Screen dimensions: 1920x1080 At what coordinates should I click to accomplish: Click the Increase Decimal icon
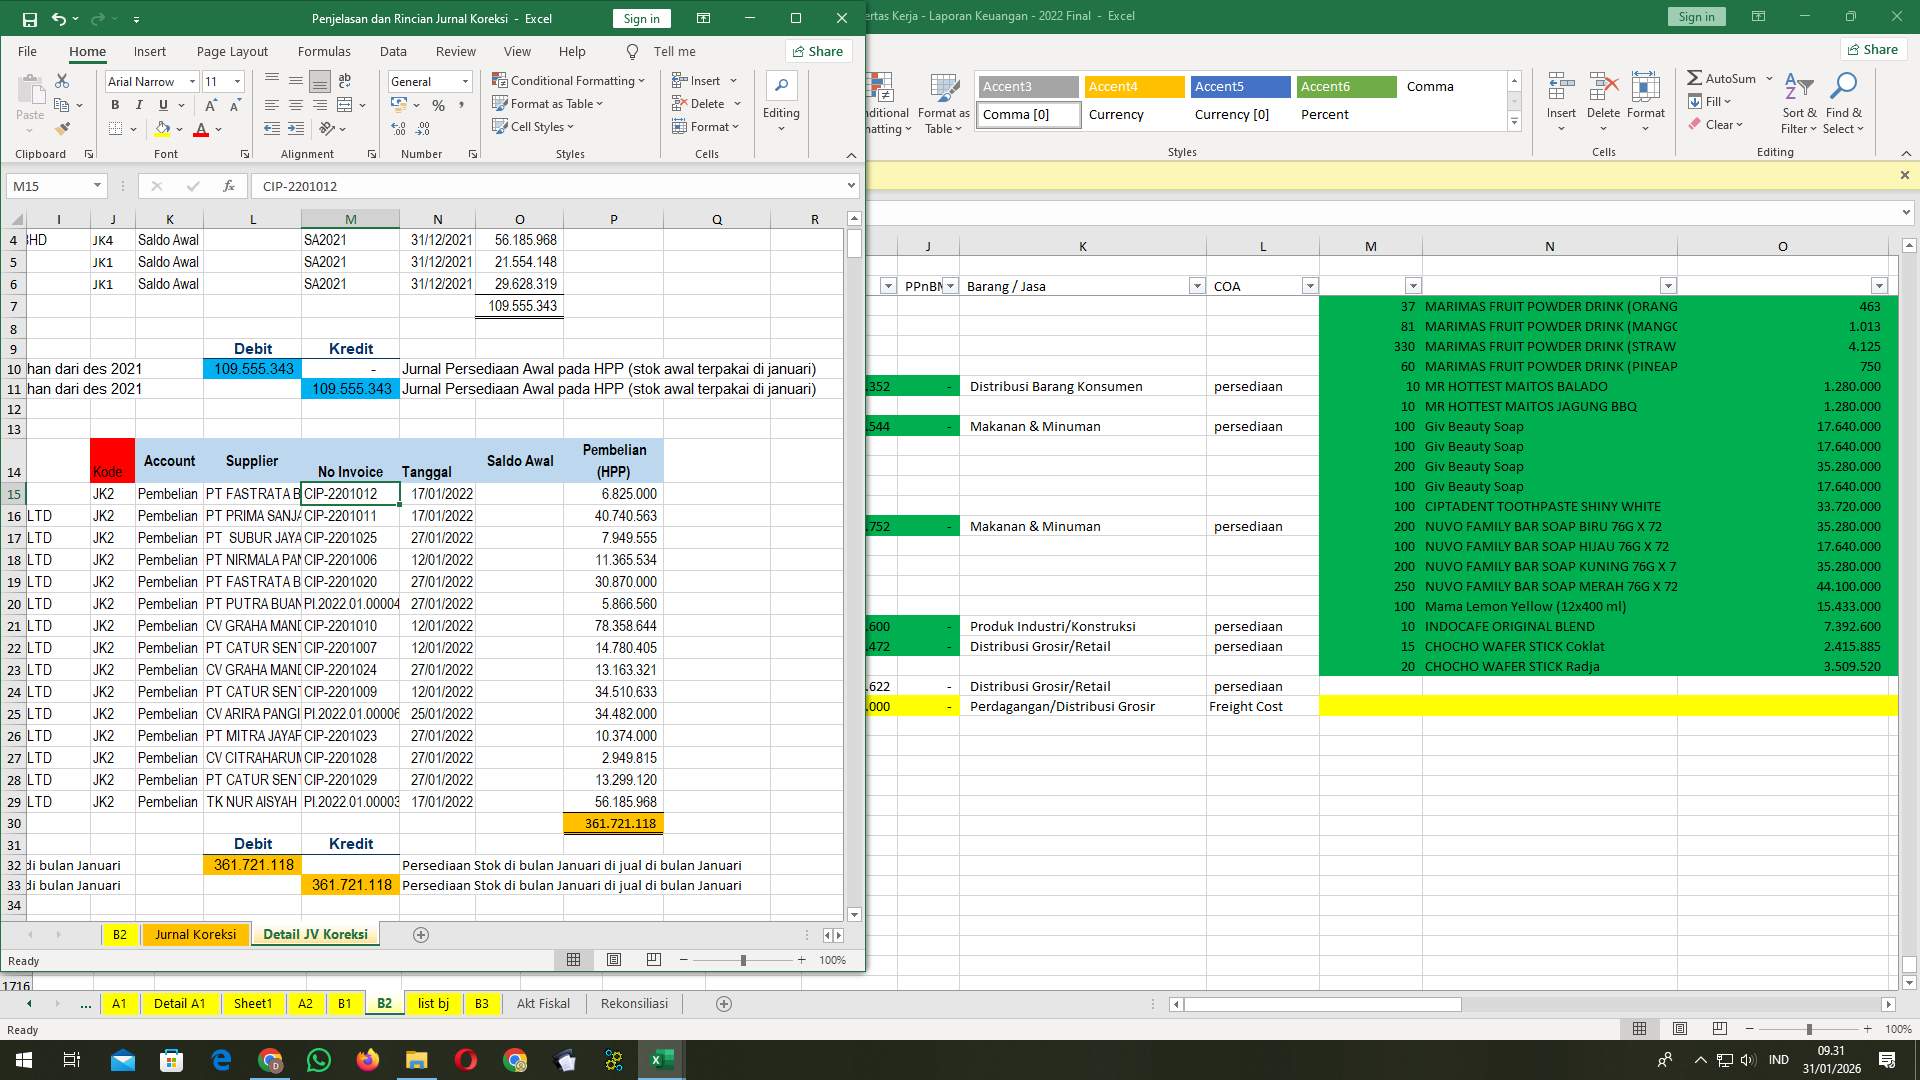click(398, 128)
